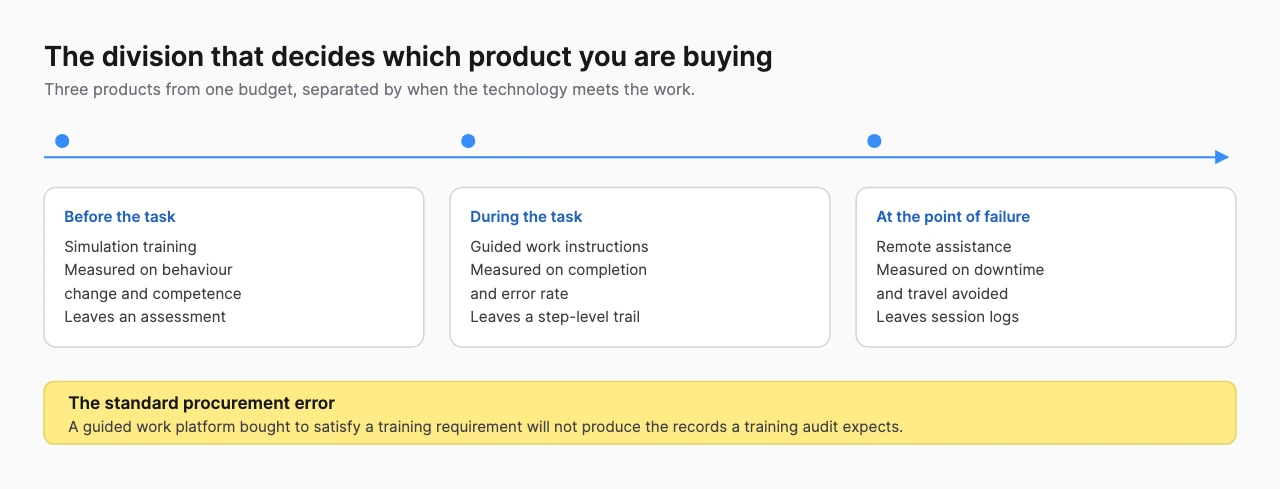Viewport: 1280px width, 489px height.
Task: Click the main slide title
Action: [408, 57]
